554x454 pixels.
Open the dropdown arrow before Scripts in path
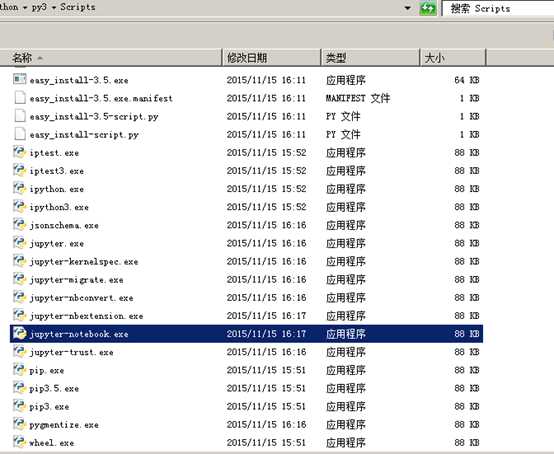[54, 7]
